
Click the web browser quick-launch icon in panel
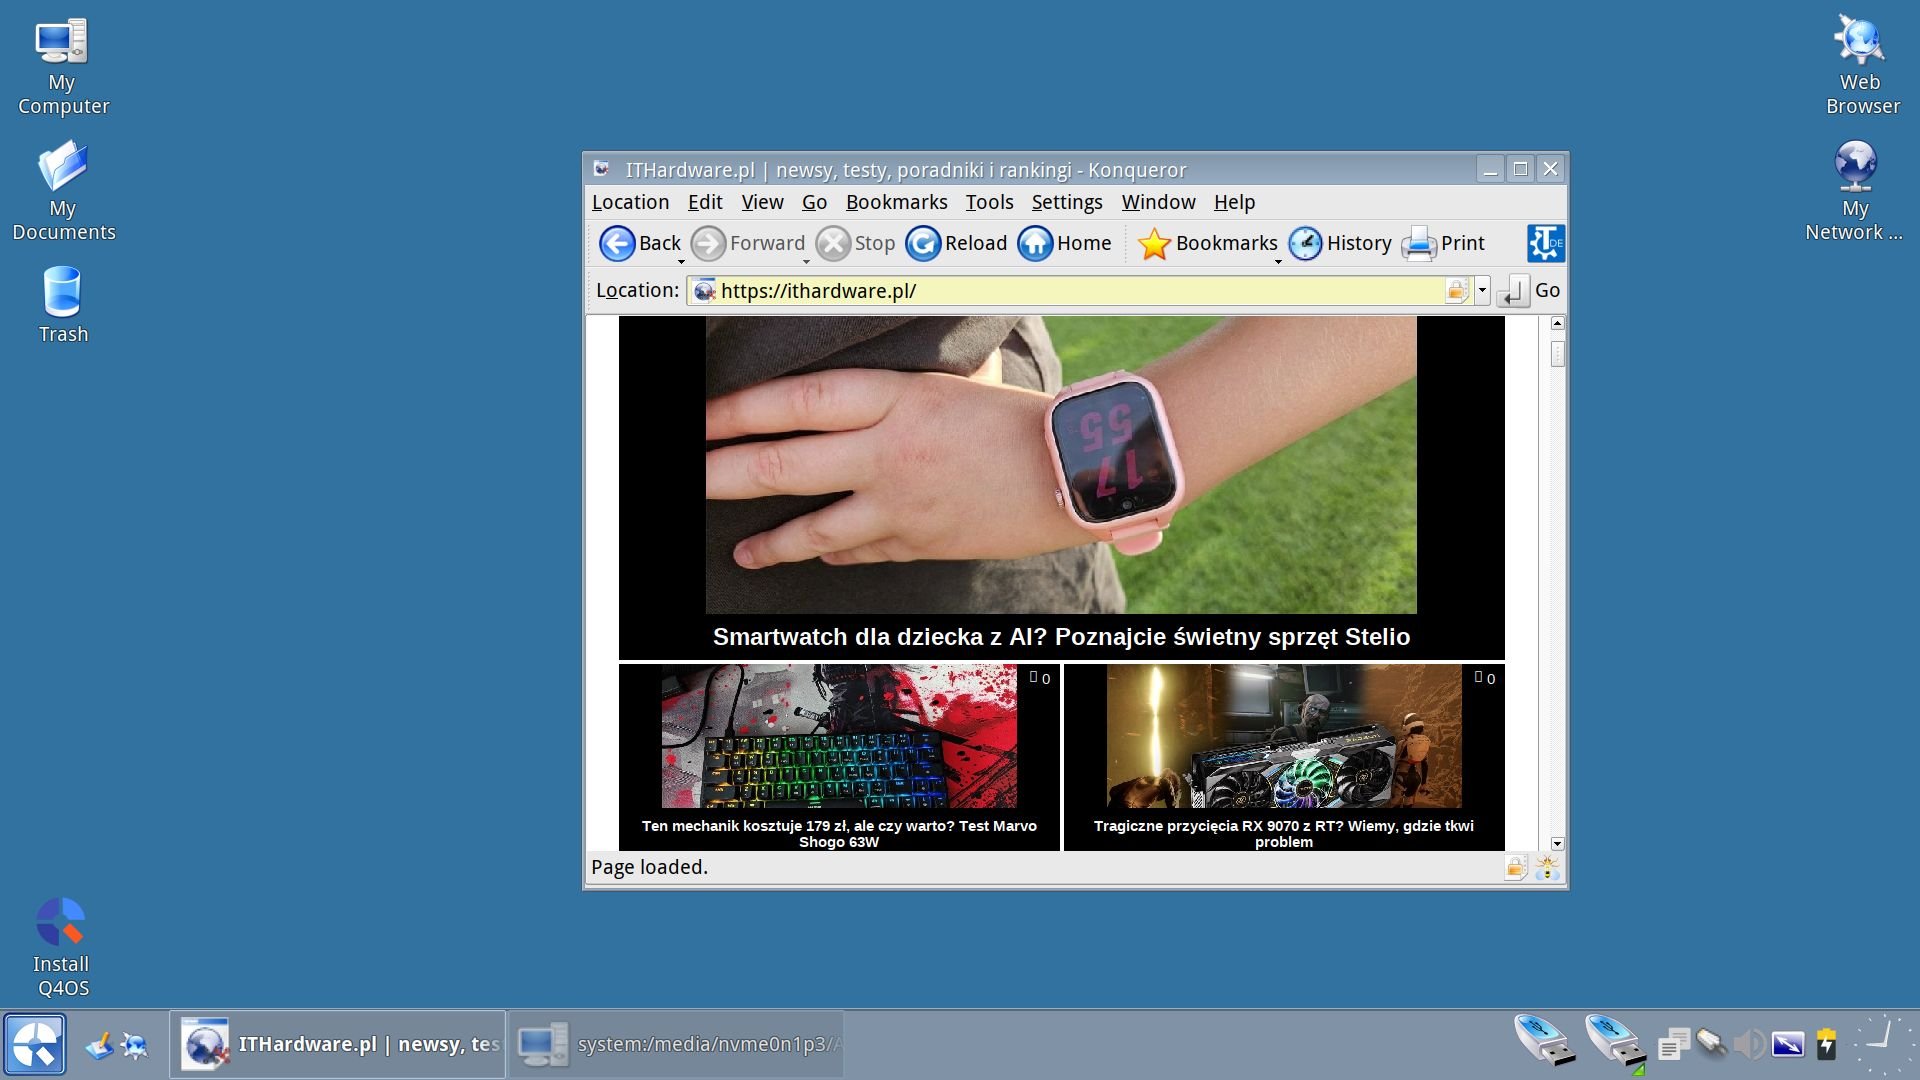coord(135,1046)
